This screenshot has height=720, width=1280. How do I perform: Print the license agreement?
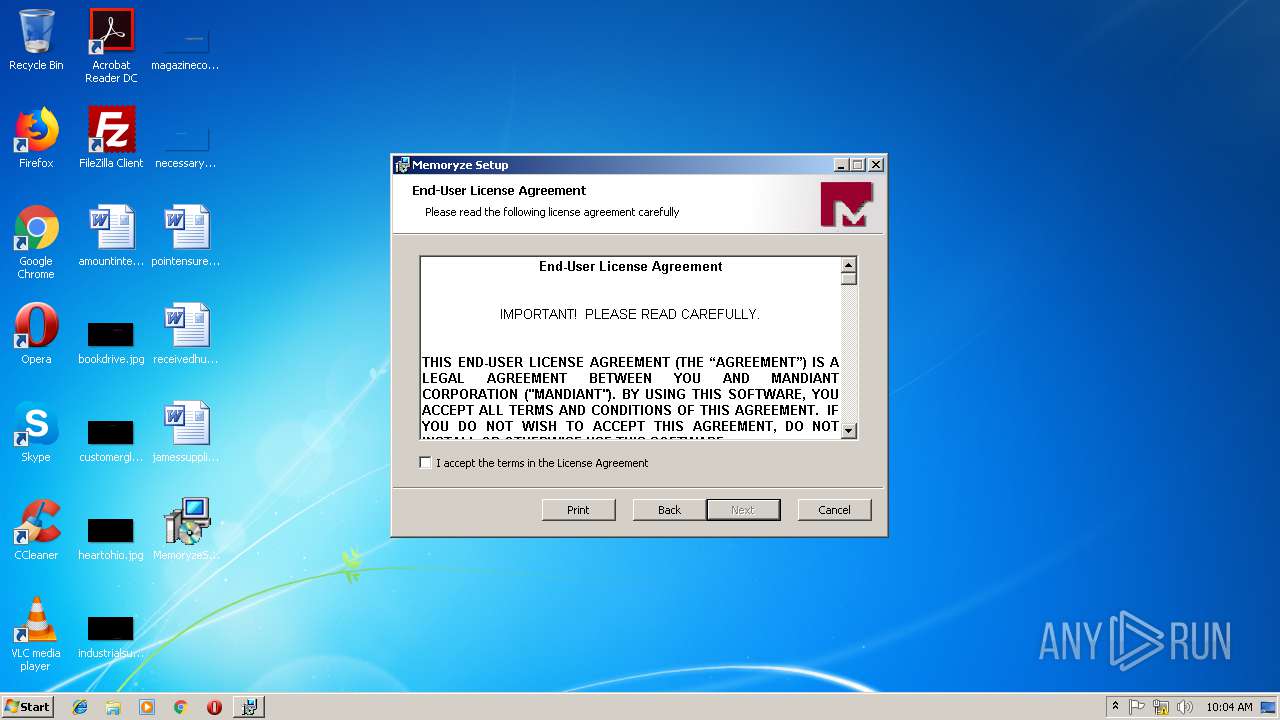578,510
